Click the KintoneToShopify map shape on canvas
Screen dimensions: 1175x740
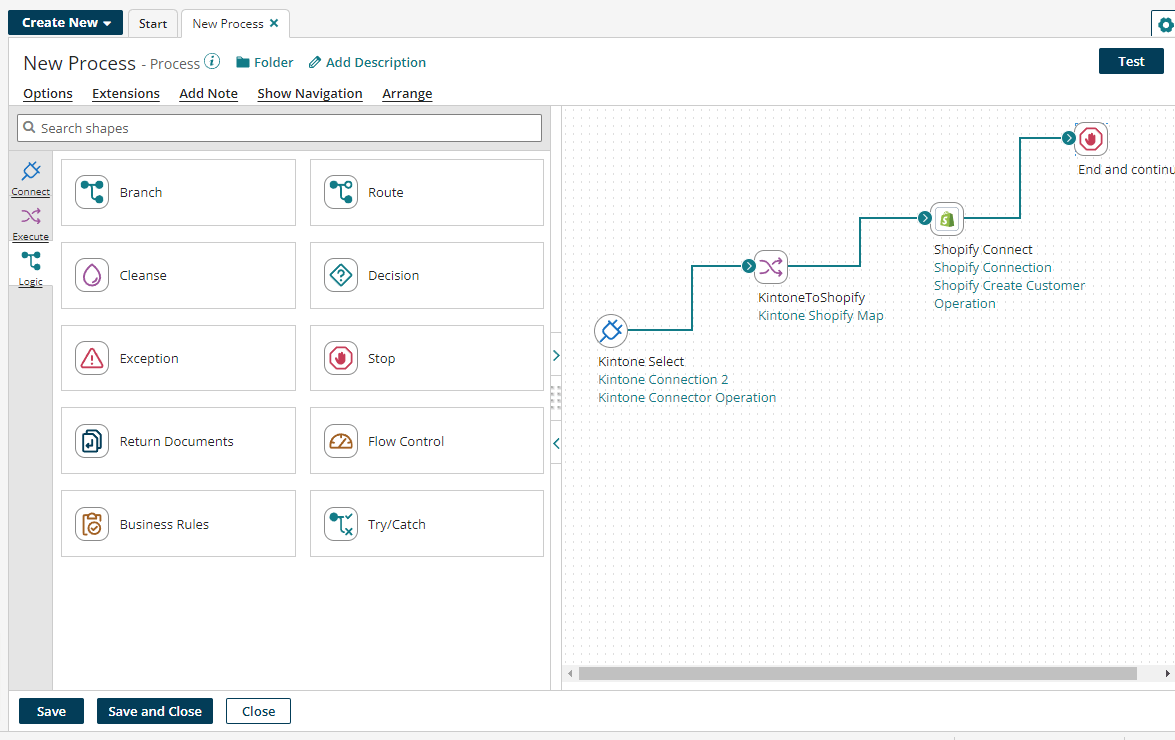[771, 267]
